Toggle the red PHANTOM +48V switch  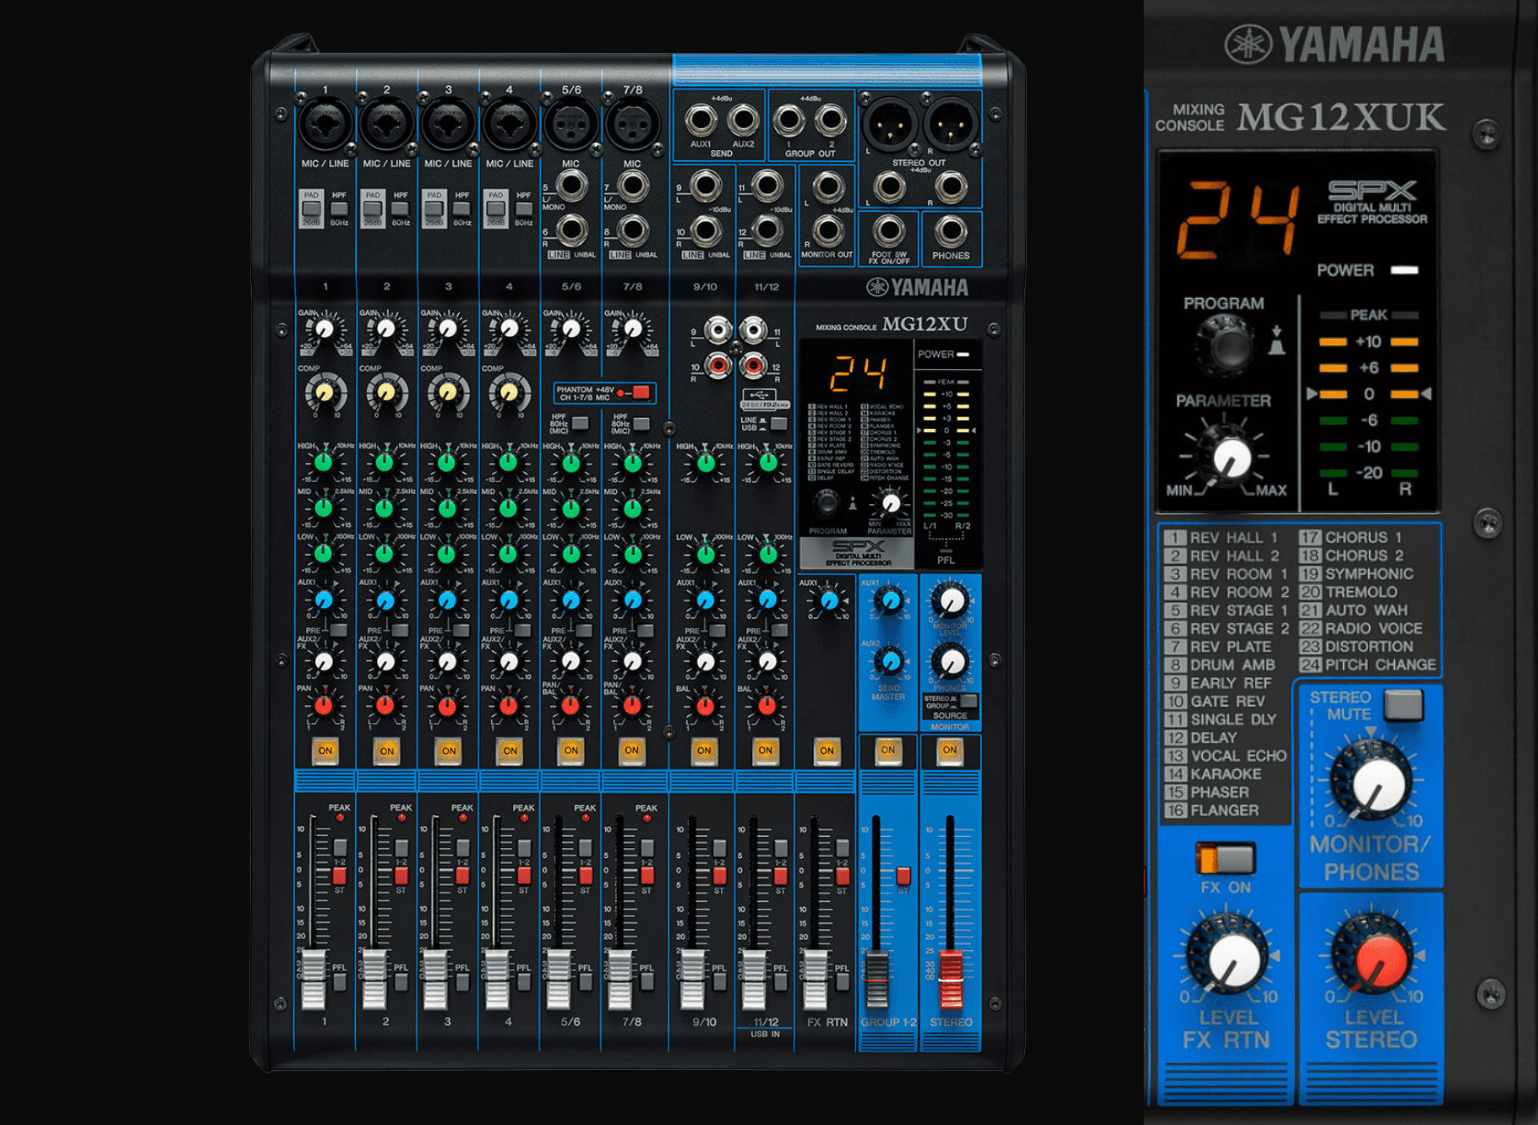point(640,392)
